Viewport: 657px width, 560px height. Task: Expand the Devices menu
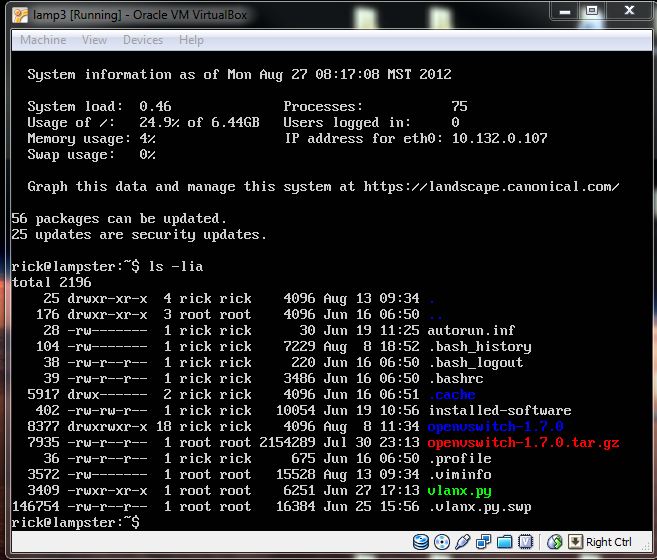pyautogui.click(x=143, y=40)
